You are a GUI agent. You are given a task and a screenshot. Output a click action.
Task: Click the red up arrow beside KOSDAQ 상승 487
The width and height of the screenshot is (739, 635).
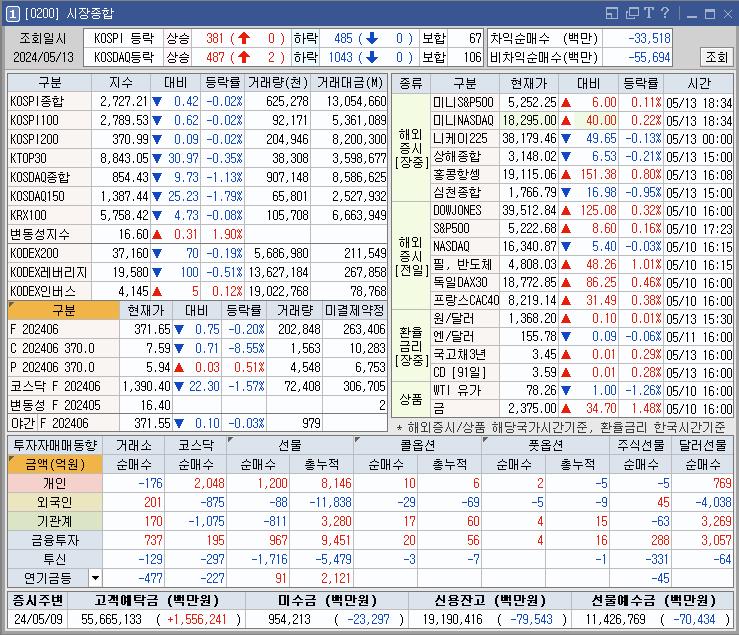244,57
